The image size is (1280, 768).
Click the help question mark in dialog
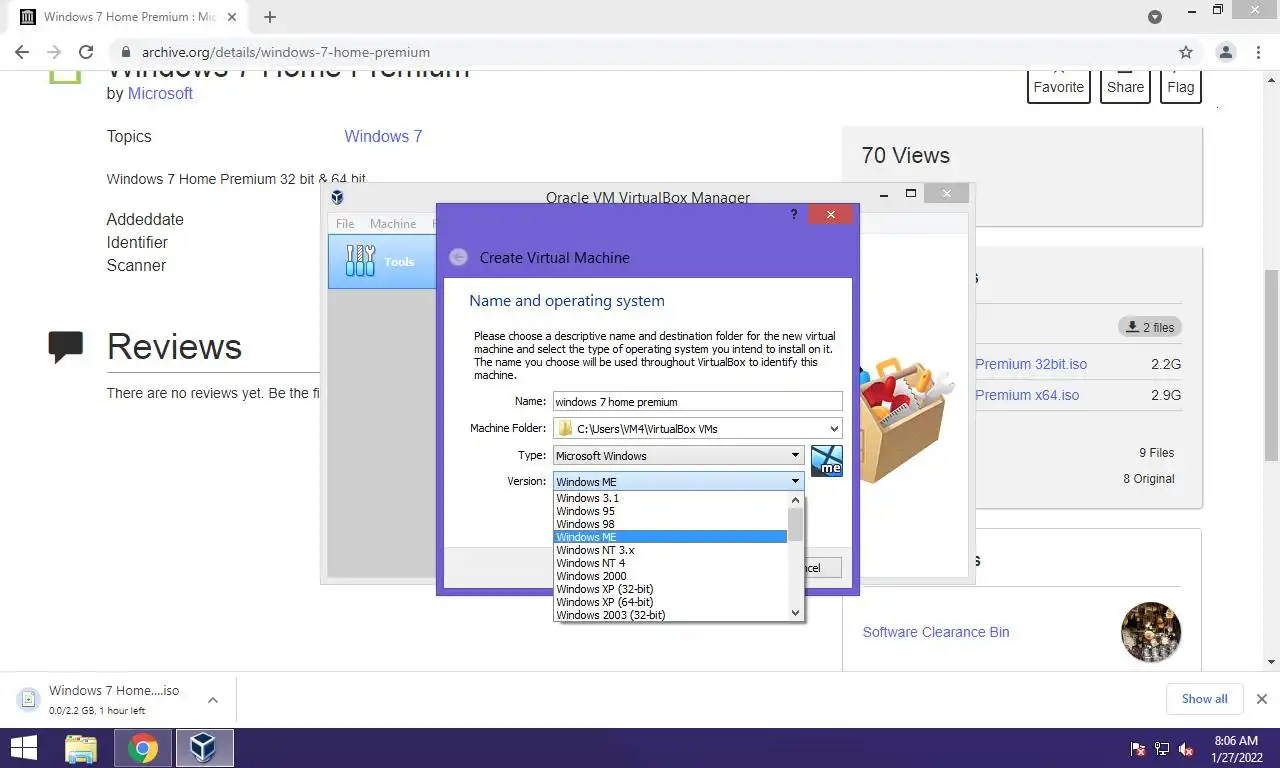tap(794, 214)
